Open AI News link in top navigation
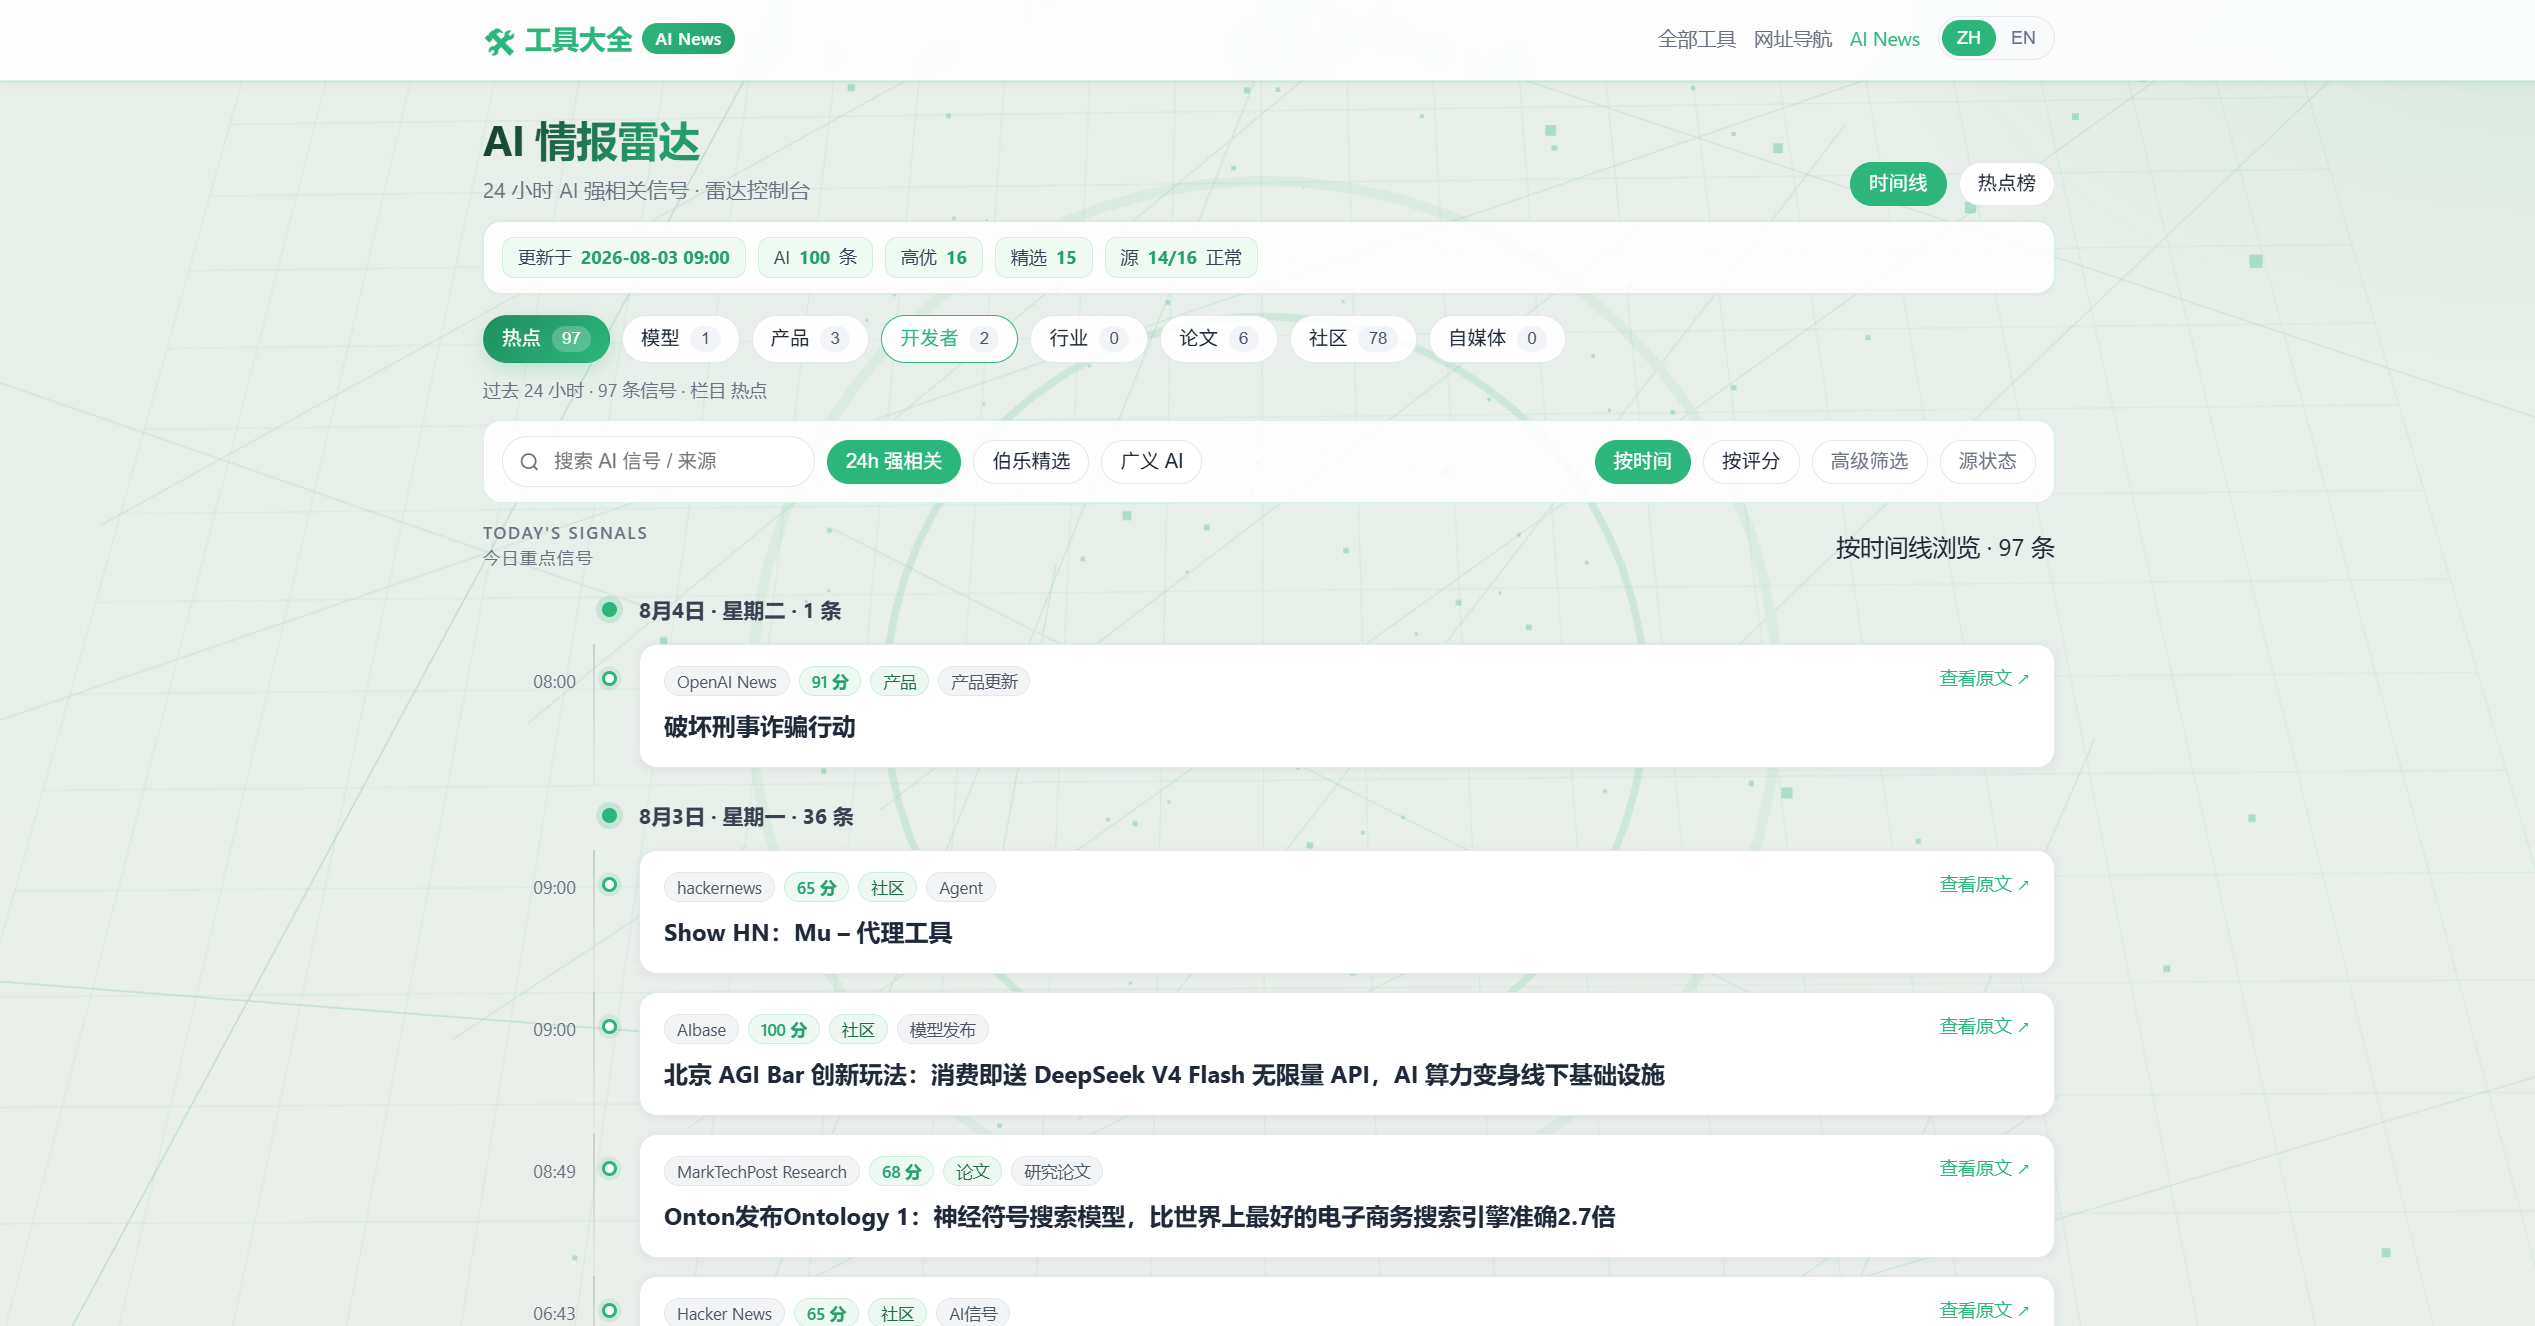The width and height of the screenshot is (2535, 1326). tap(1884, 39)
